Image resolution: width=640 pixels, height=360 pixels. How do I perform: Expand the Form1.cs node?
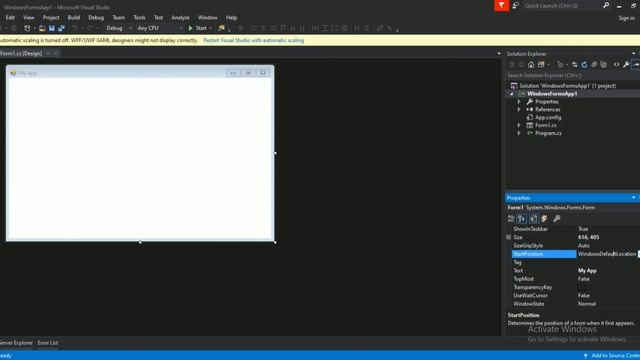coord(519,125)
